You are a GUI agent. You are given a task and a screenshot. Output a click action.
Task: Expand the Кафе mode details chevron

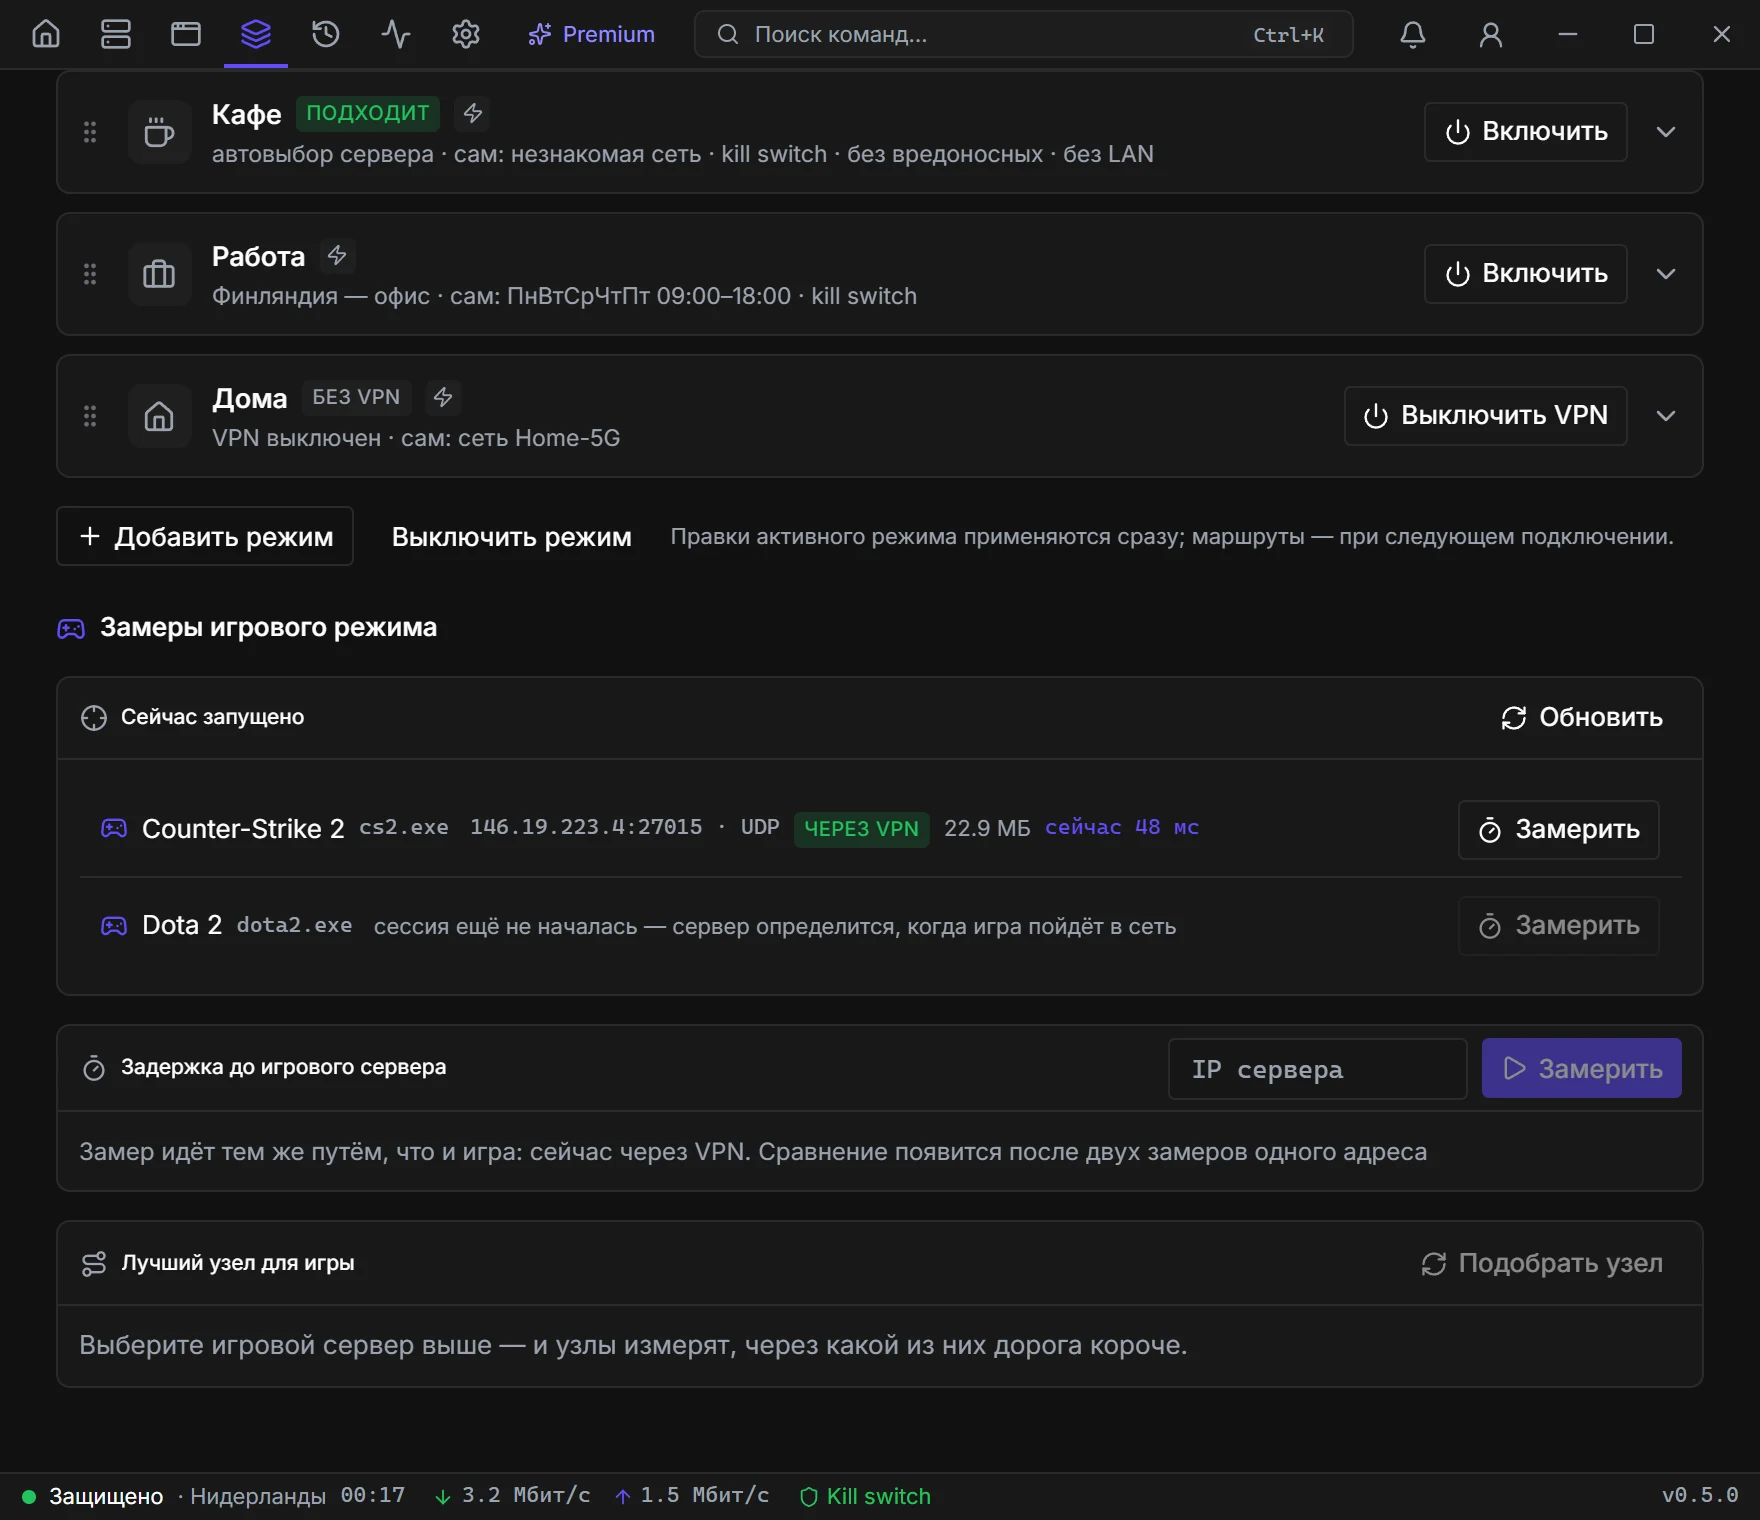tap(1666, 132)
